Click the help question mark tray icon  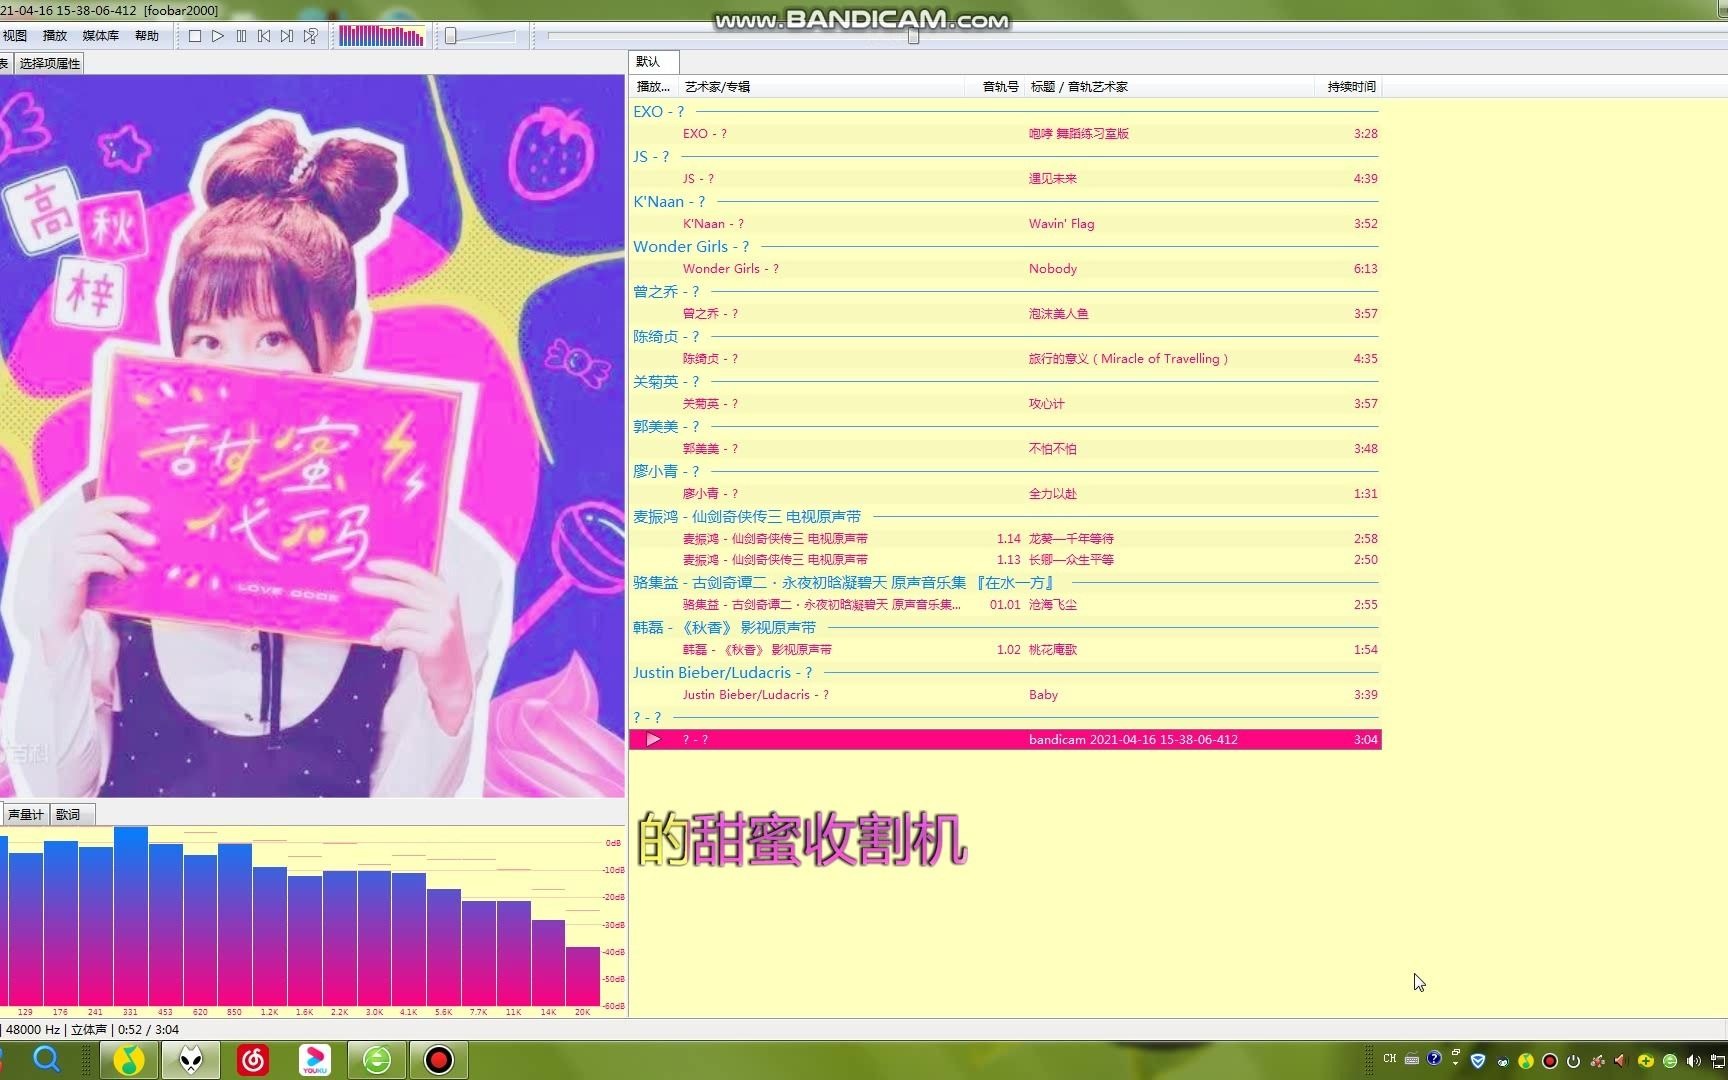(1434, 1059)
